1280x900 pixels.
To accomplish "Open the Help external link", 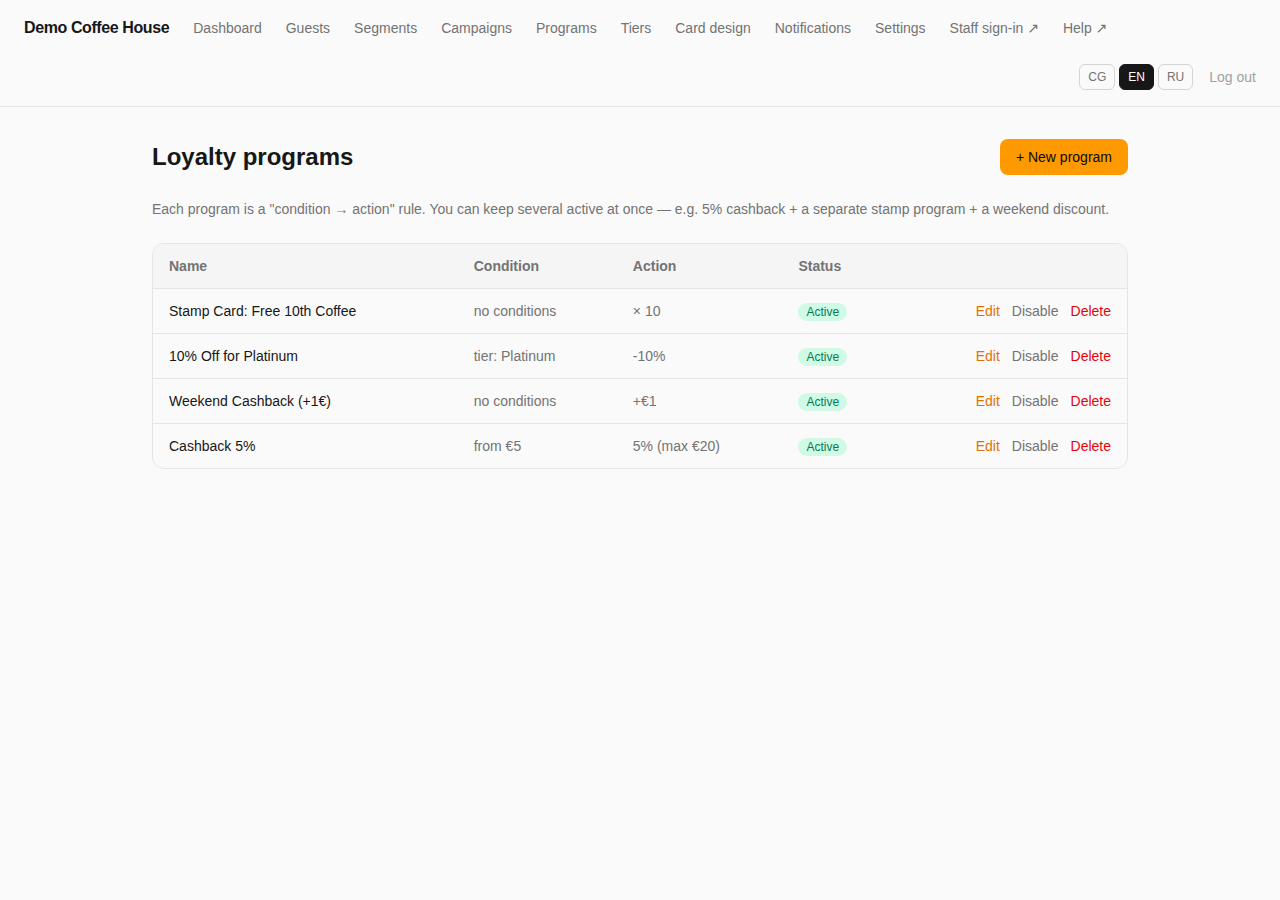I will (x=1085, y=28).
